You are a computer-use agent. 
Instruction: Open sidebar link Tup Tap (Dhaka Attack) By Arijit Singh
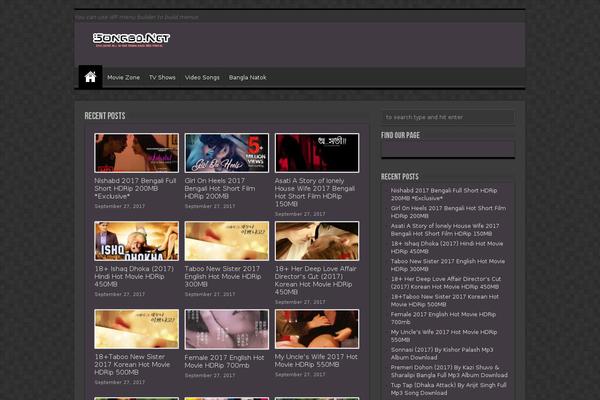click(448, 389)
